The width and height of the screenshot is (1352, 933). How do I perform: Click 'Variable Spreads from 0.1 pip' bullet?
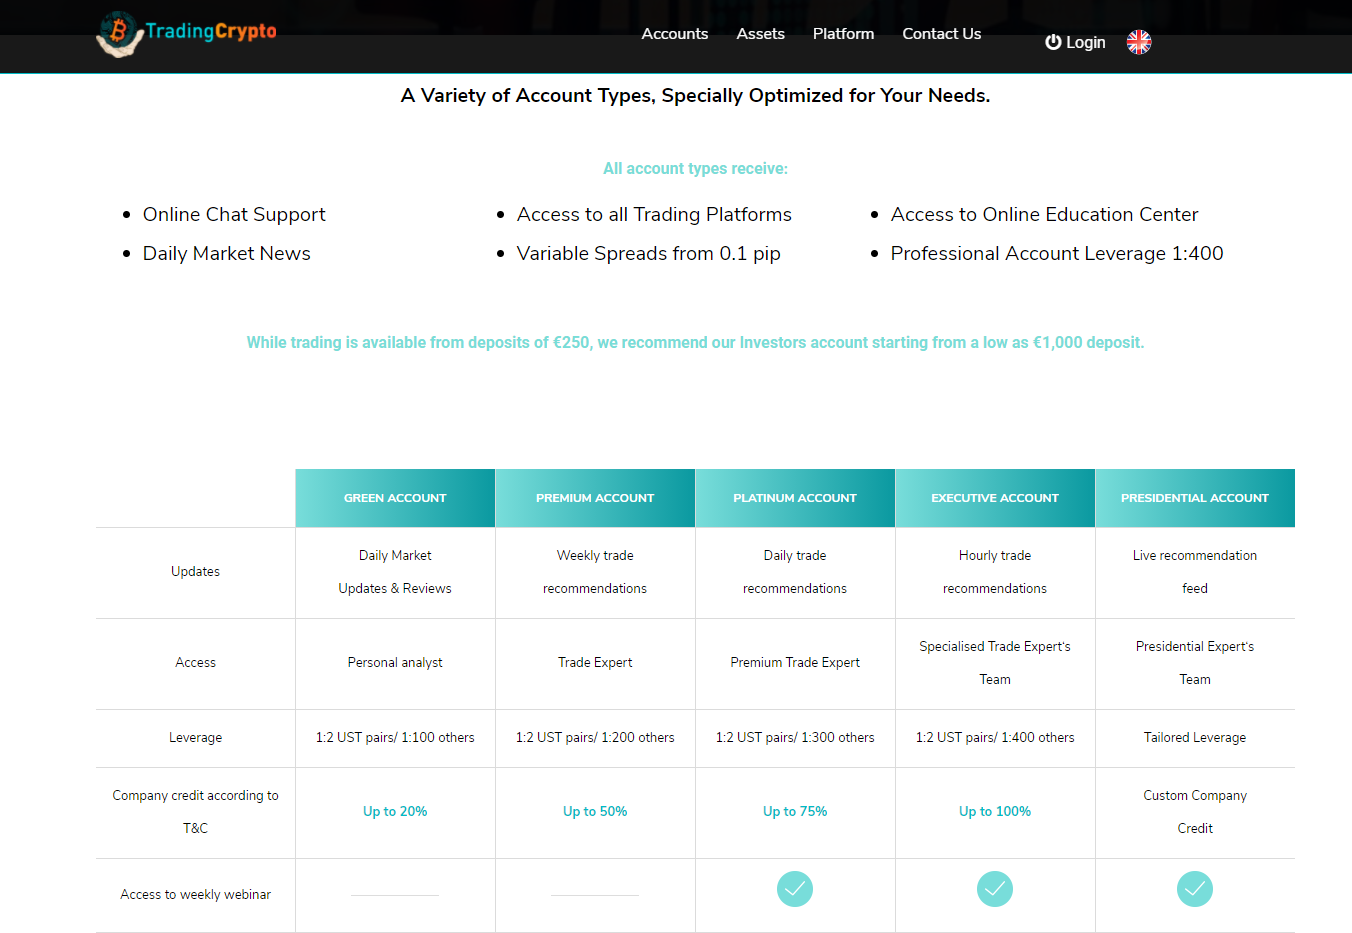pyautogui.click(x=649, y=253)
